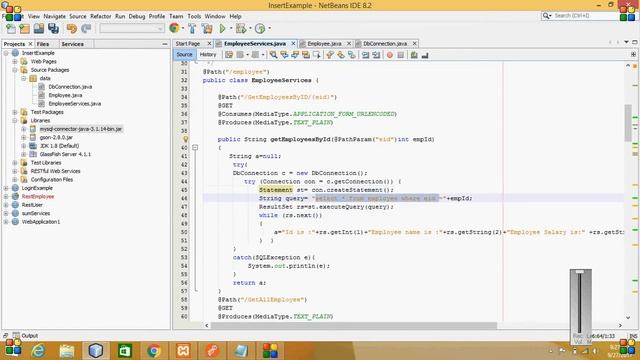Click the Search input field
This screenshot has height=360, width=640.
584,16
